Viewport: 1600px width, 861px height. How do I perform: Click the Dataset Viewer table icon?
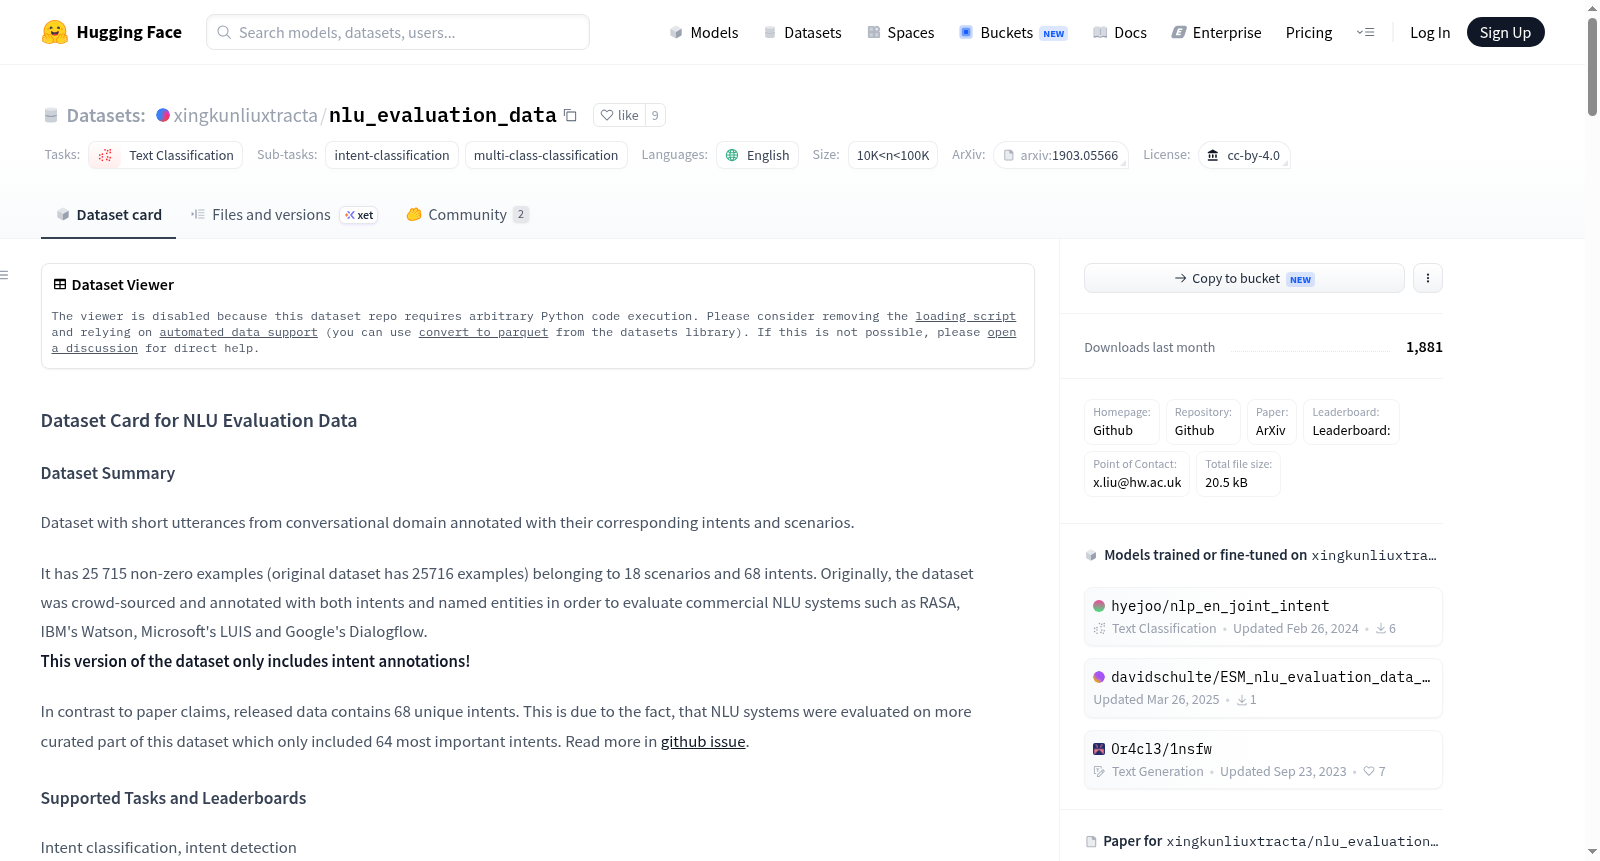coord(60,284)
